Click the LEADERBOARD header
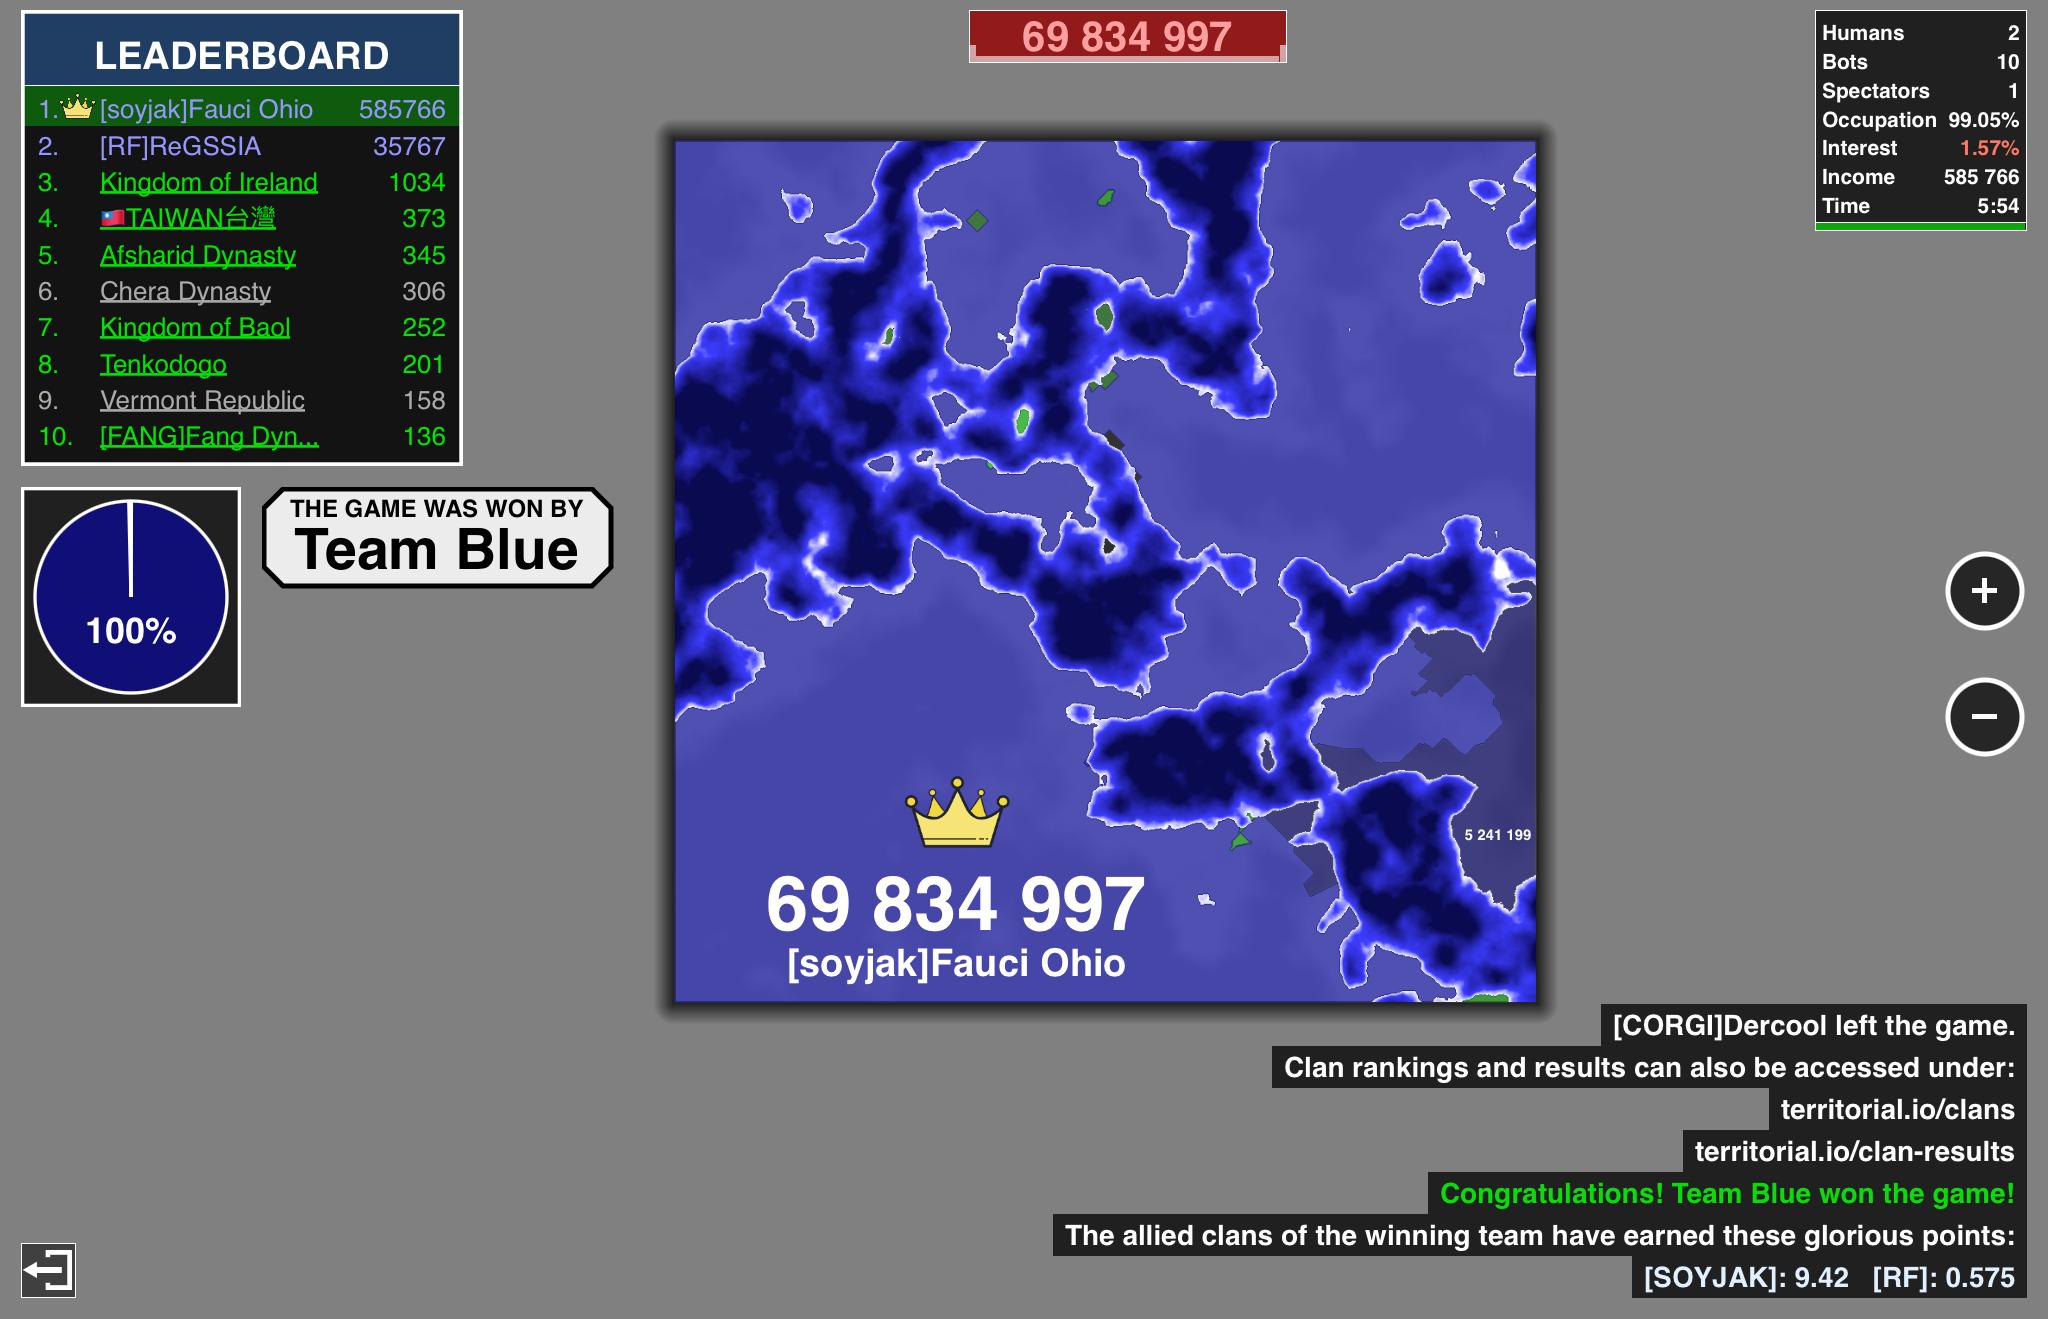 click(241, 55)
